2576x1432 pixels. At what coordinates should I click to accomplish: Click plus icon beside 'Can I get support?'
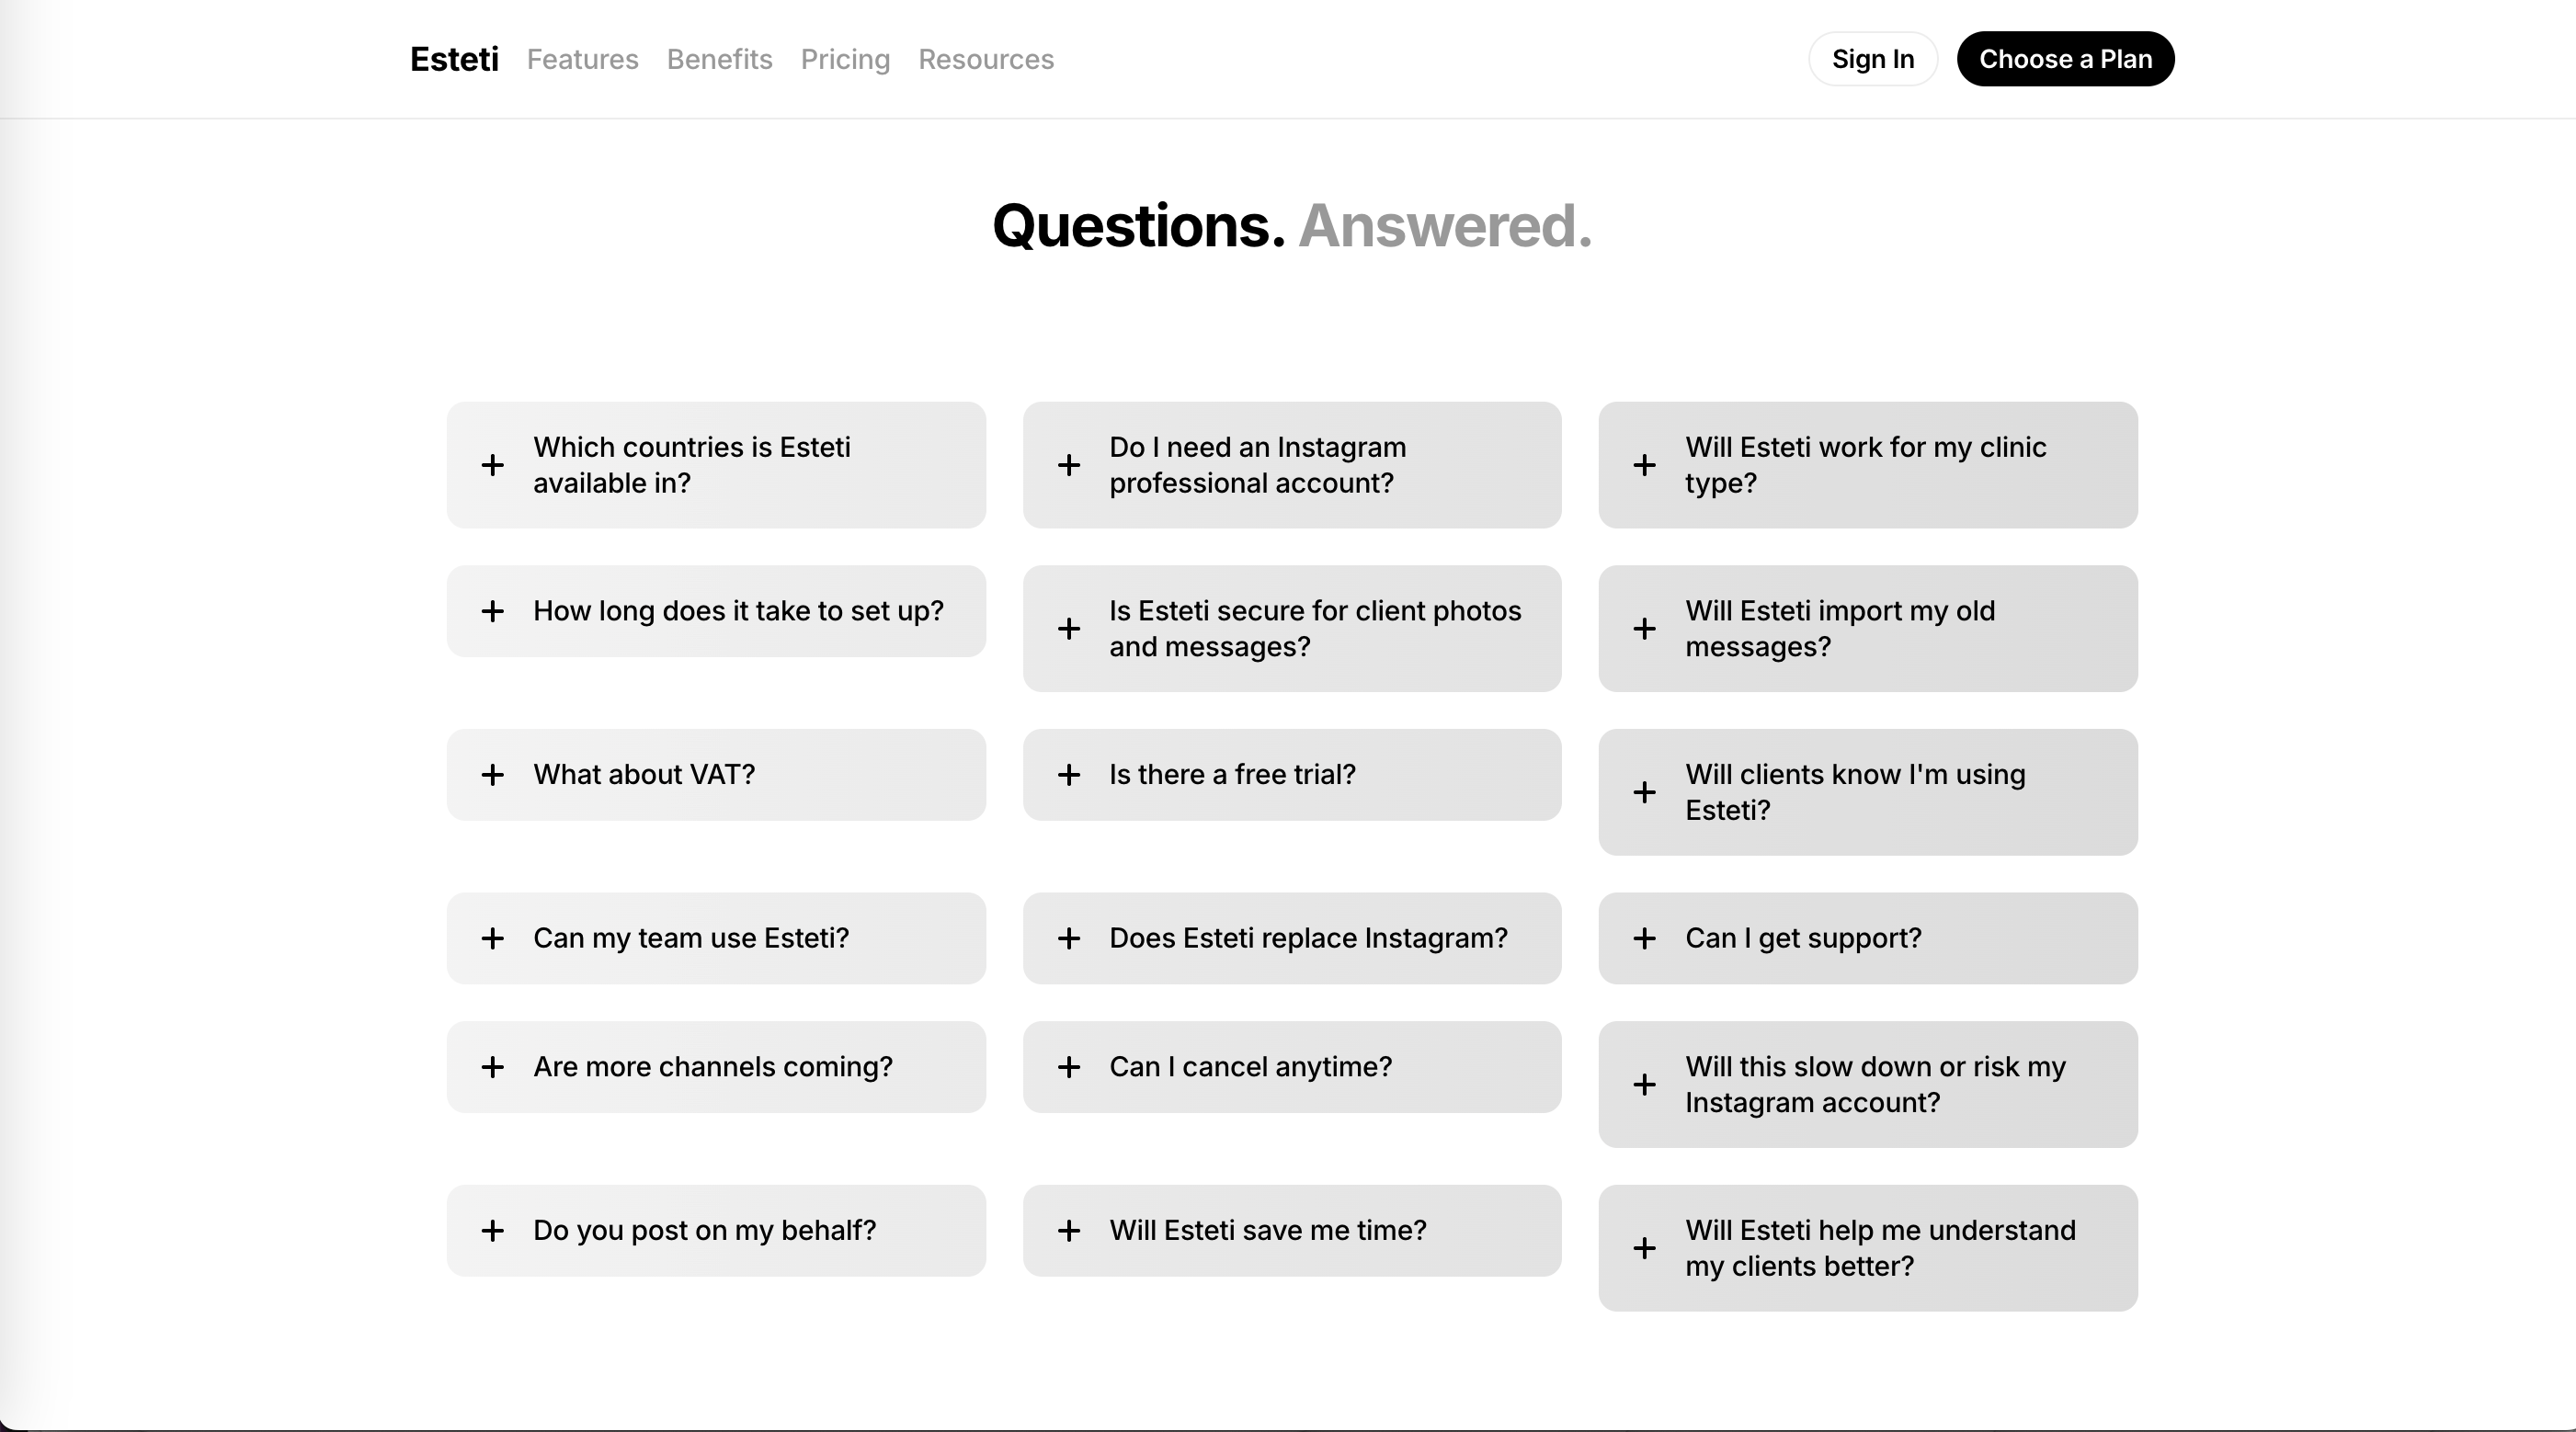(x=1644, y=938)
